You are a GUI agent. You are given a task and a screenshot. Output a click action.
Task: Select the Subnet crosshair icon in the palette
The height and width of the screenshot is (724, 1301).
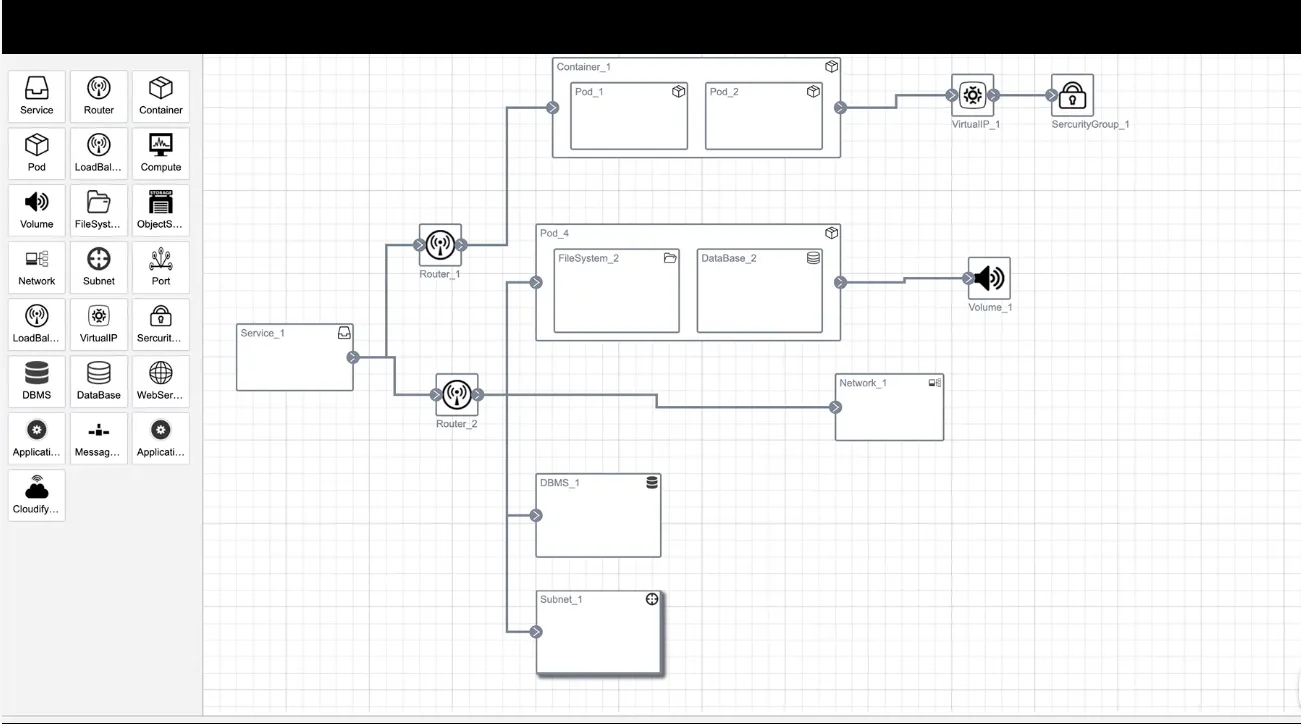click(x=99, y=268)
